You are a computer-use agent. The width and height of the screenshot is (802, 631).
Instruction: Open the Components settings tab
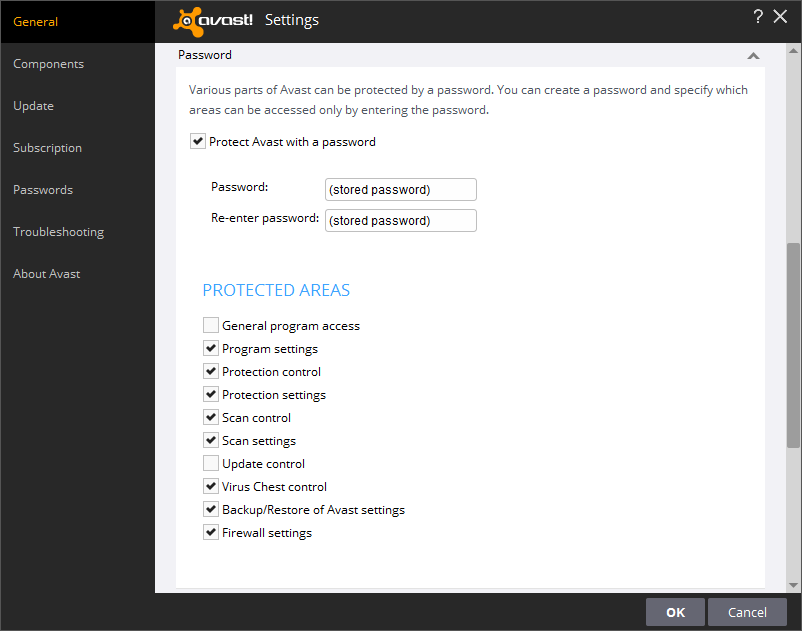(x=49, y=64)
